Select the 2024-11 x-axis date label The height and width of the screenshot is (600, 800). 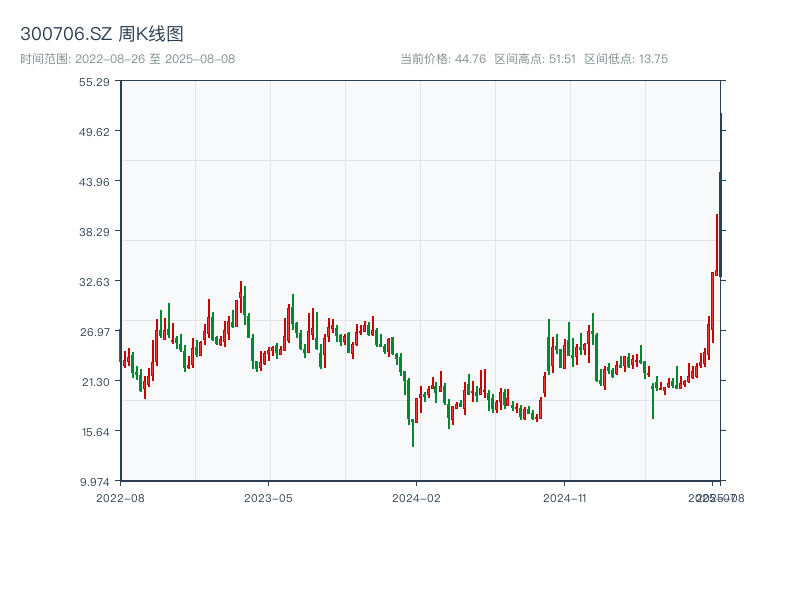(565, 497)
